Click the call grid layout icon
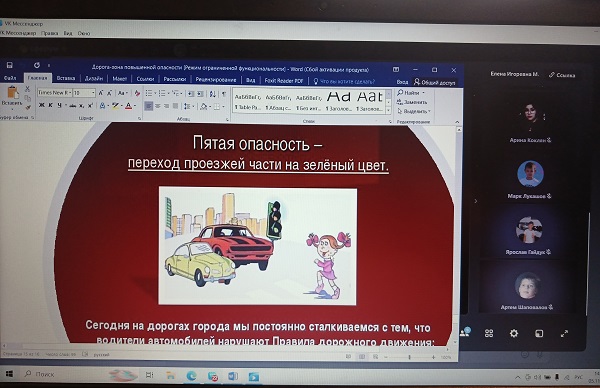Viewport: 600px width, 388px height. click(x=489, y=333)
